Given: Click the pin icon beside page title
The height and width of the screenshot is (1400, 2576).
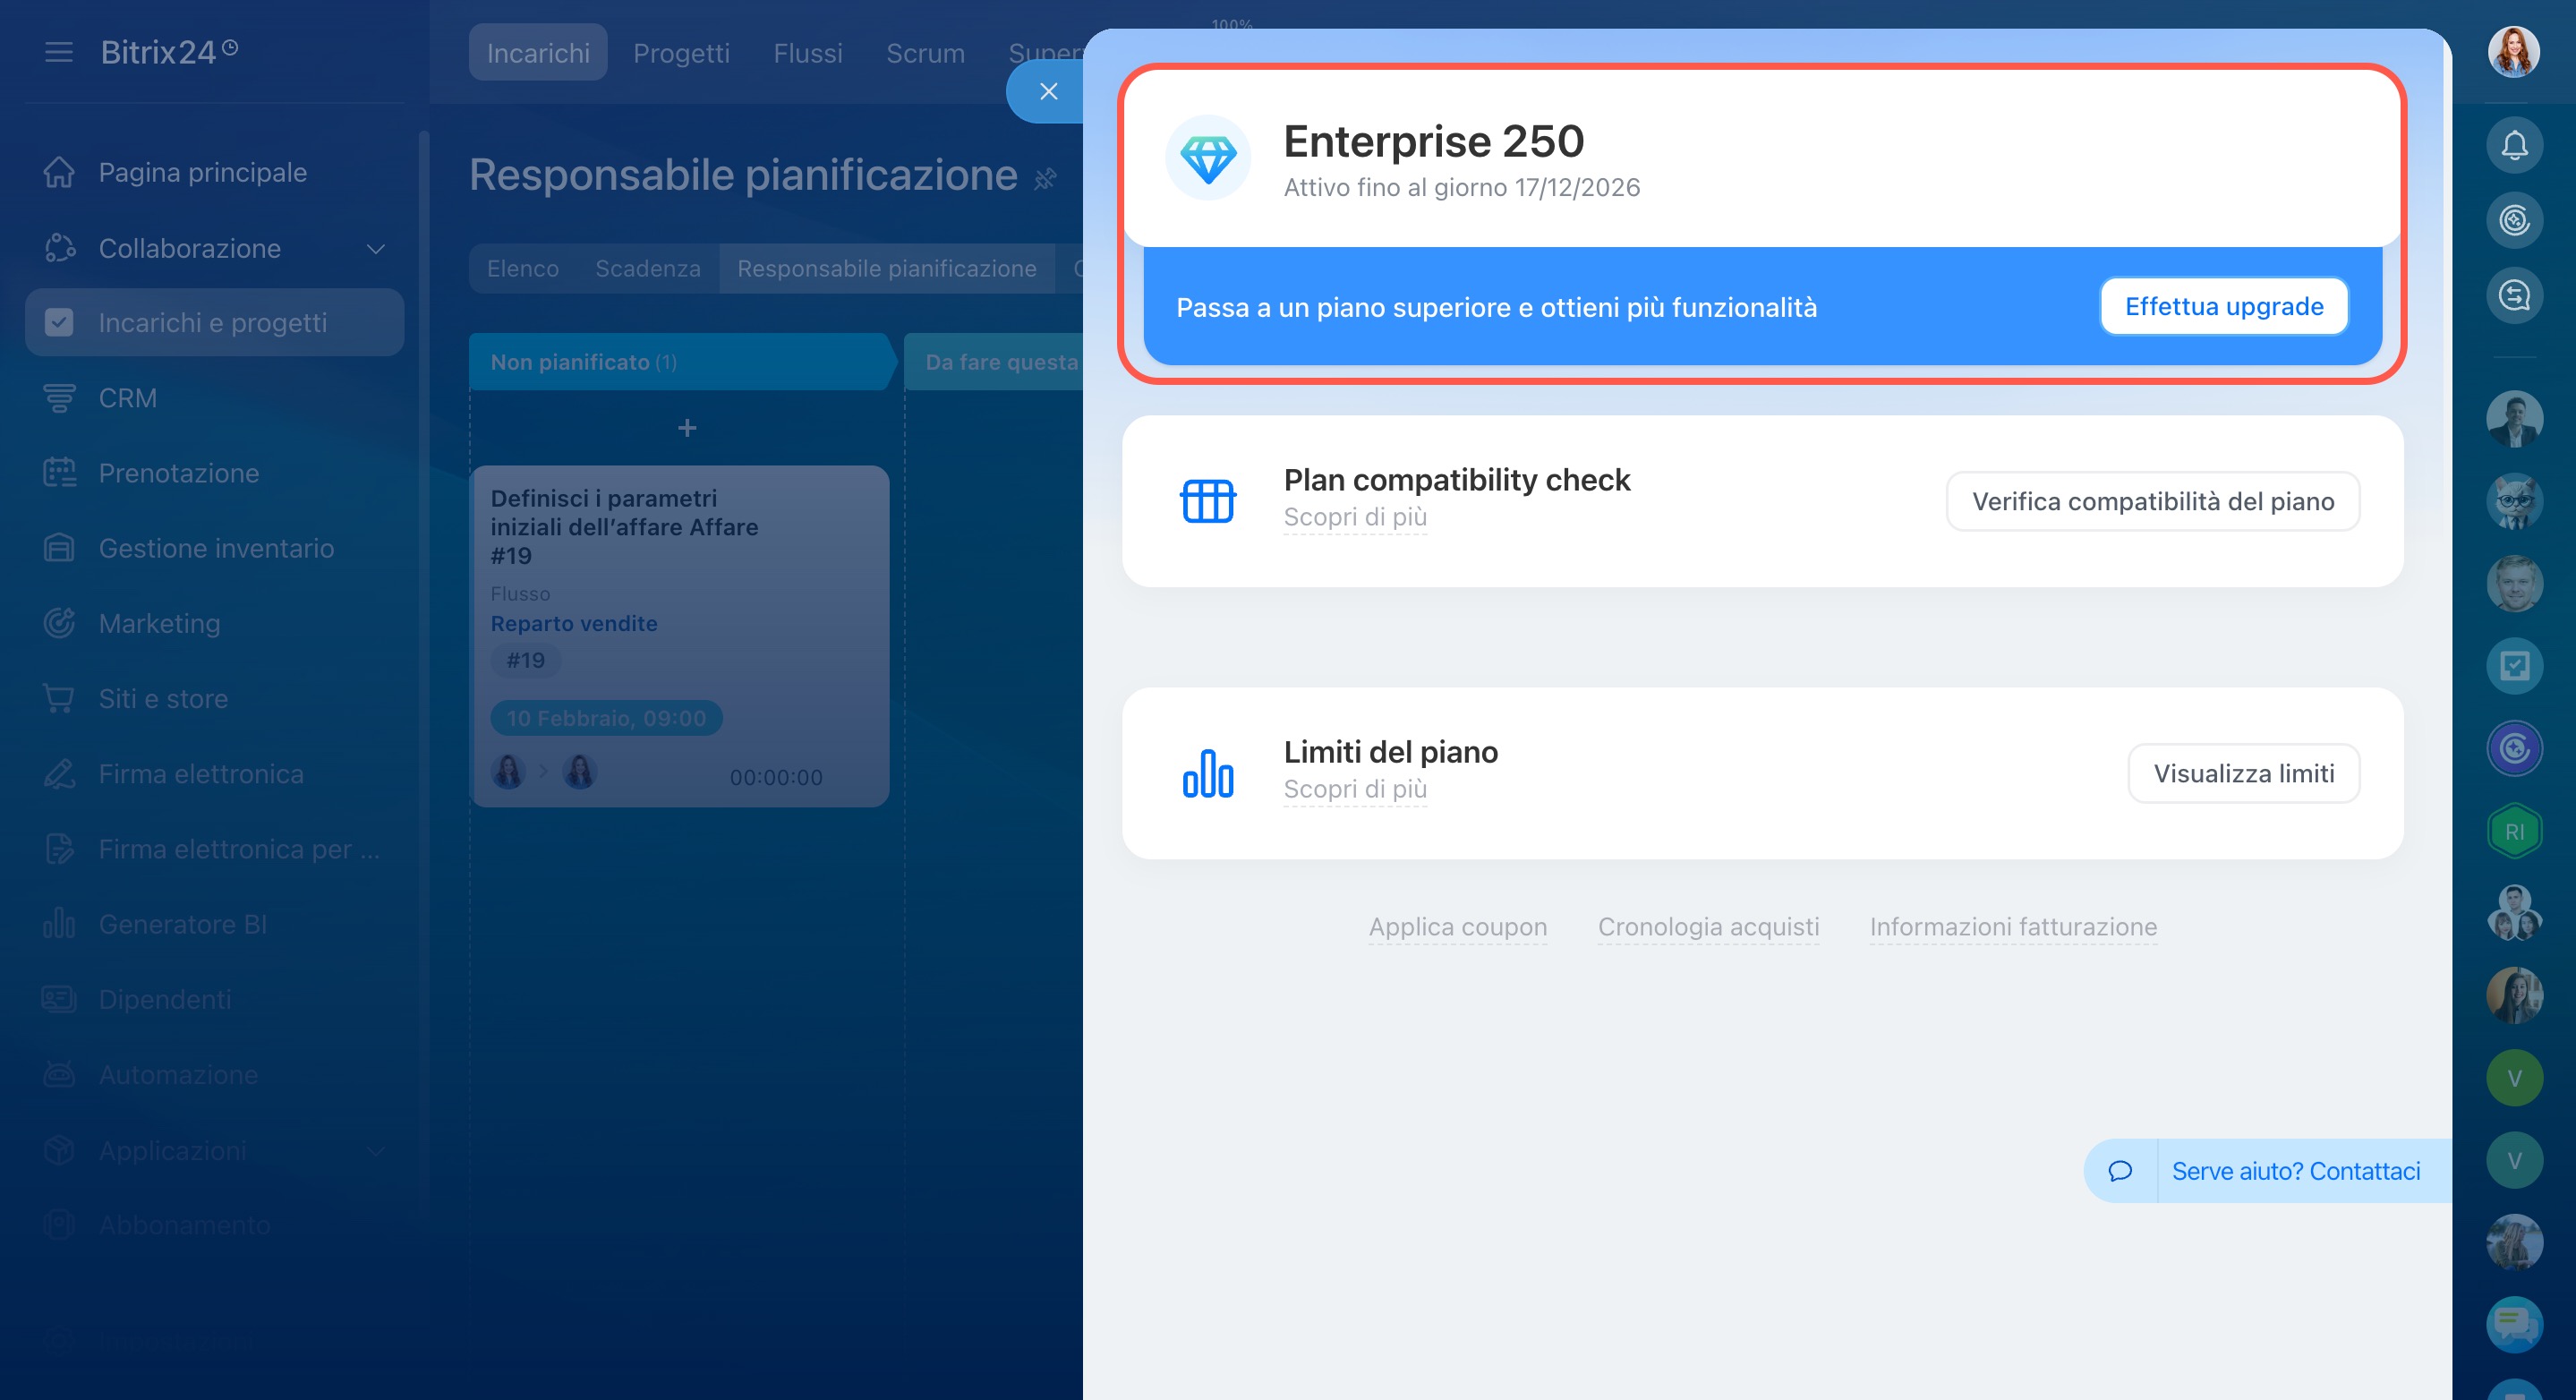Looking at the screenshot, I should tap(1045, 179).
